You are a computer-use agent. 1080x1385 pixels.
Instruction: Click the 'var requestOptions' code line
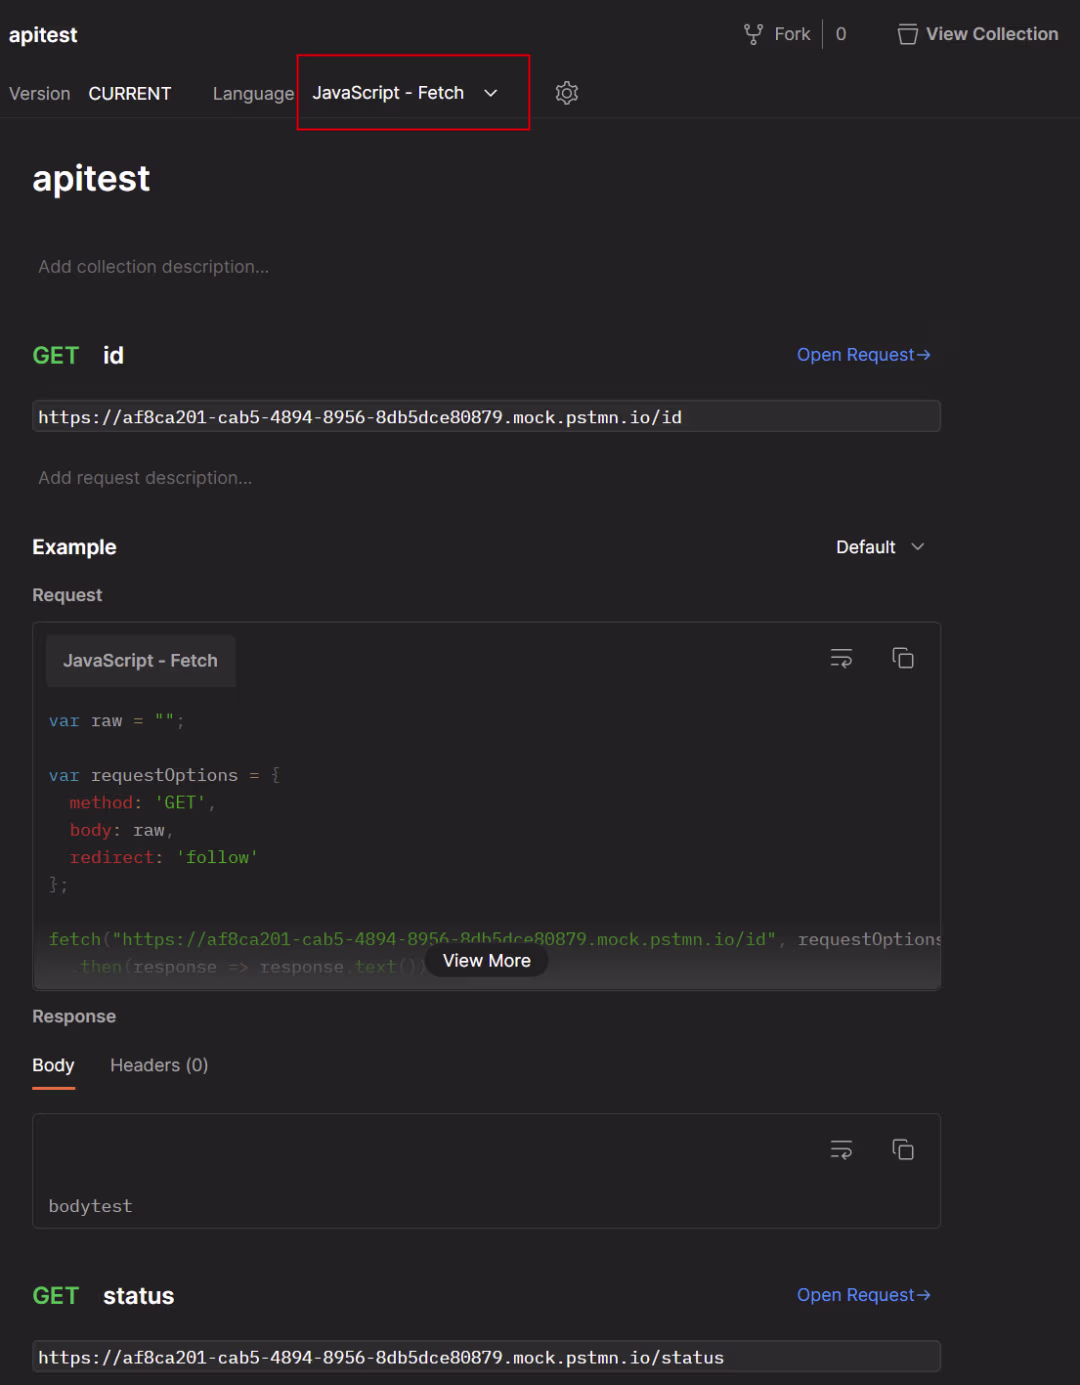(x=165, y=775)
